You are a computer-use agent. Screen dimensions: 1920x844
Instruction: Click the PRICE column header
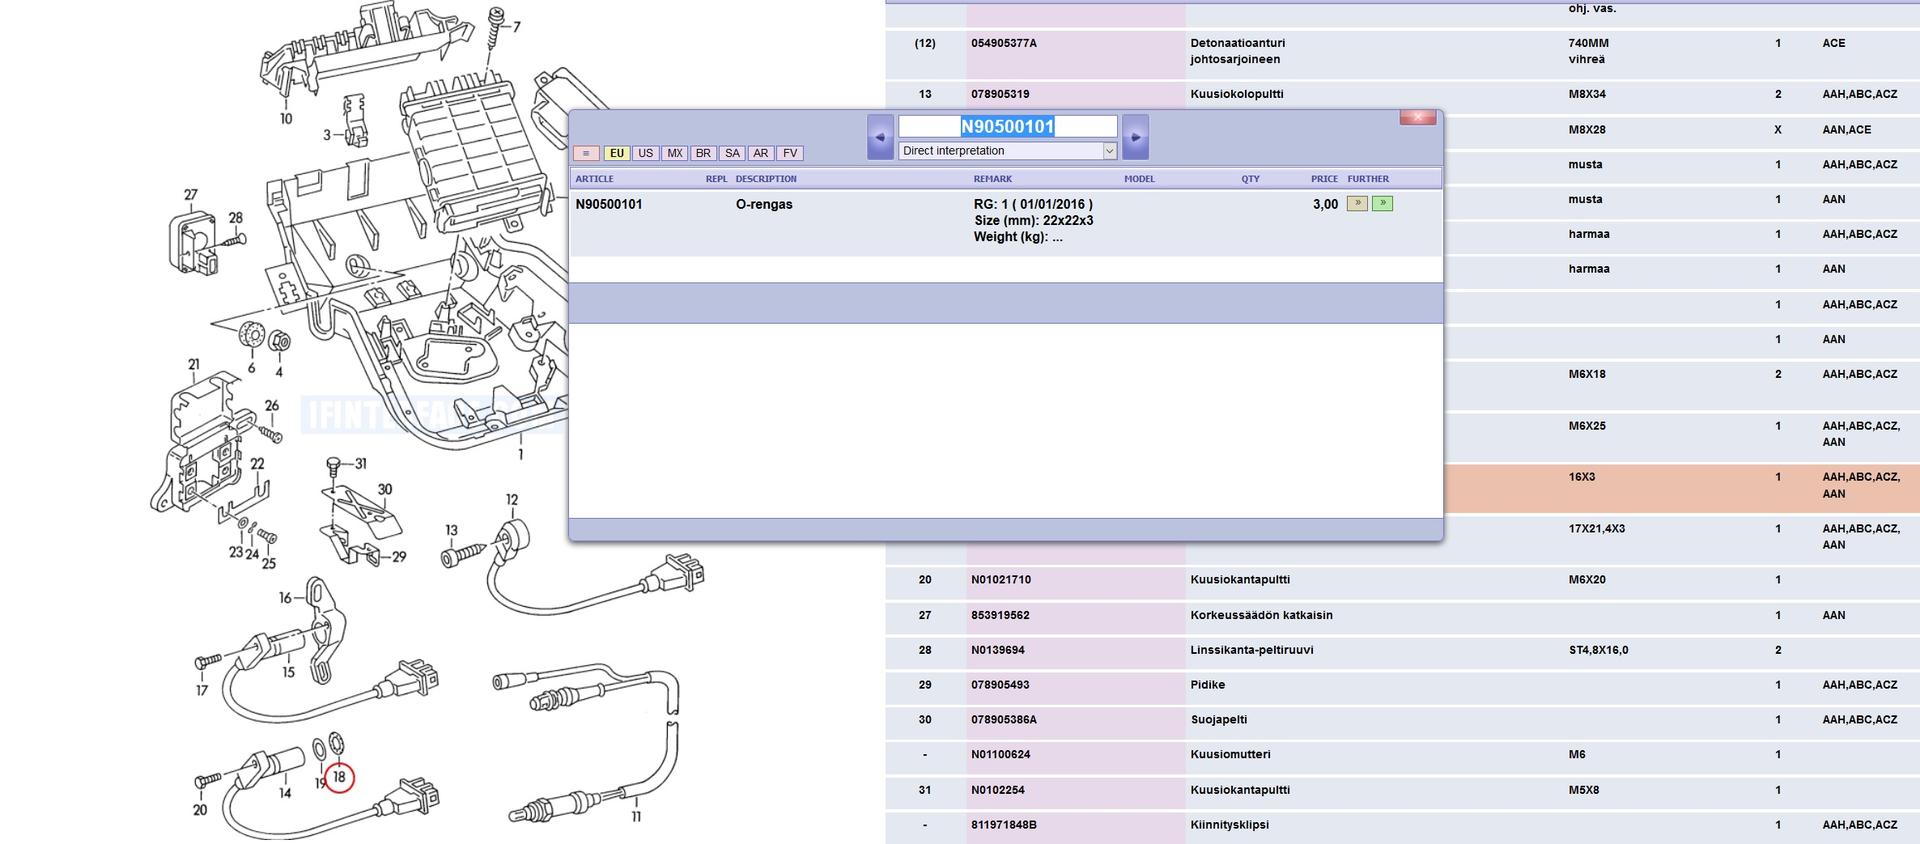(1324, 179)
